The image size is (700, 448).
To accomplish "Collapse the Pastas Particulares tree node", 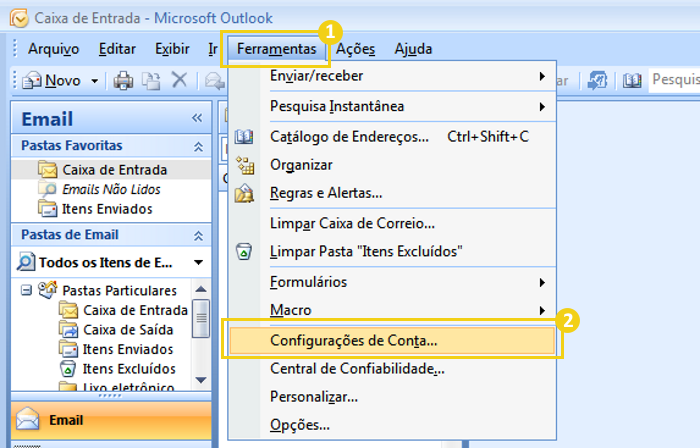I will [x=26, y=290].
